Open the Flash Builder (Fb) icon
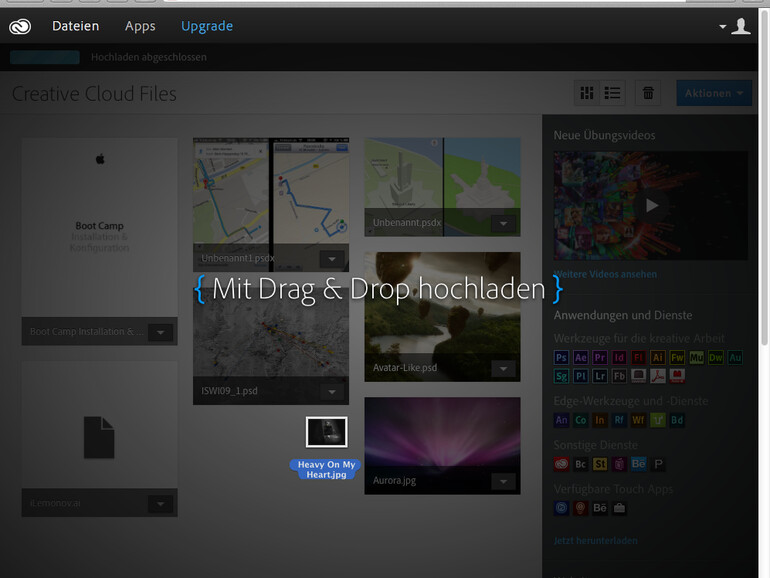This screenshot has width=770, height=578. 619,376
